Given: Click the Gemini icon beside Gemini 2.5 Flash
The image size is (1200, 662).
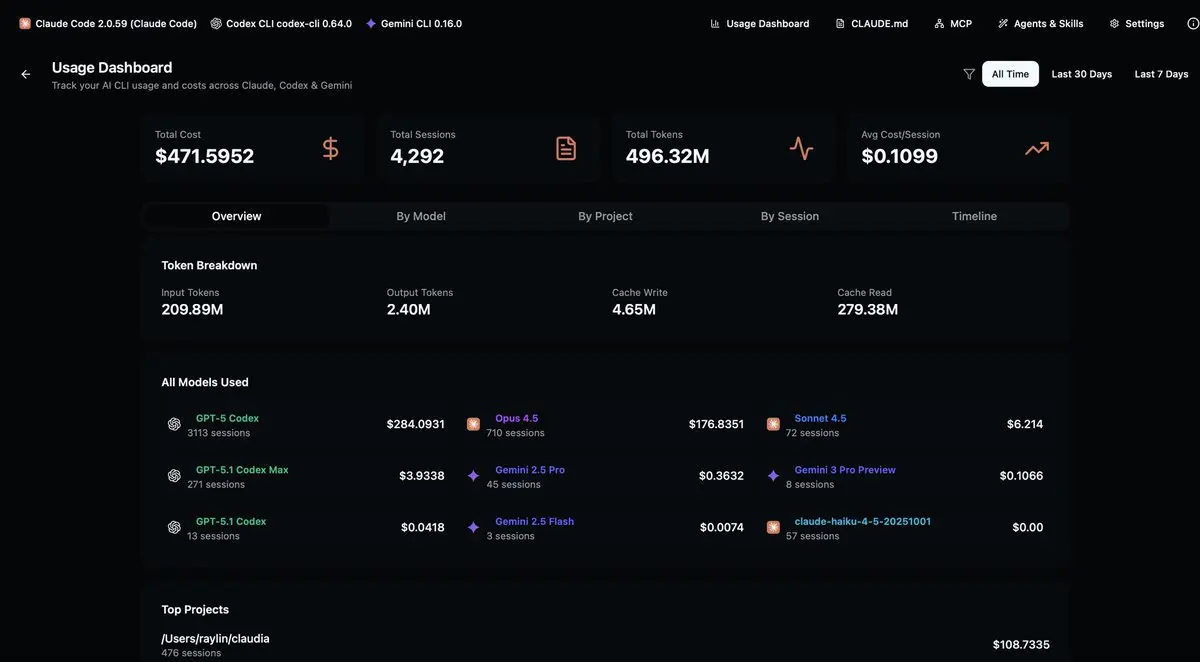Looking at the screenshot, I should [x=473, y=527].
